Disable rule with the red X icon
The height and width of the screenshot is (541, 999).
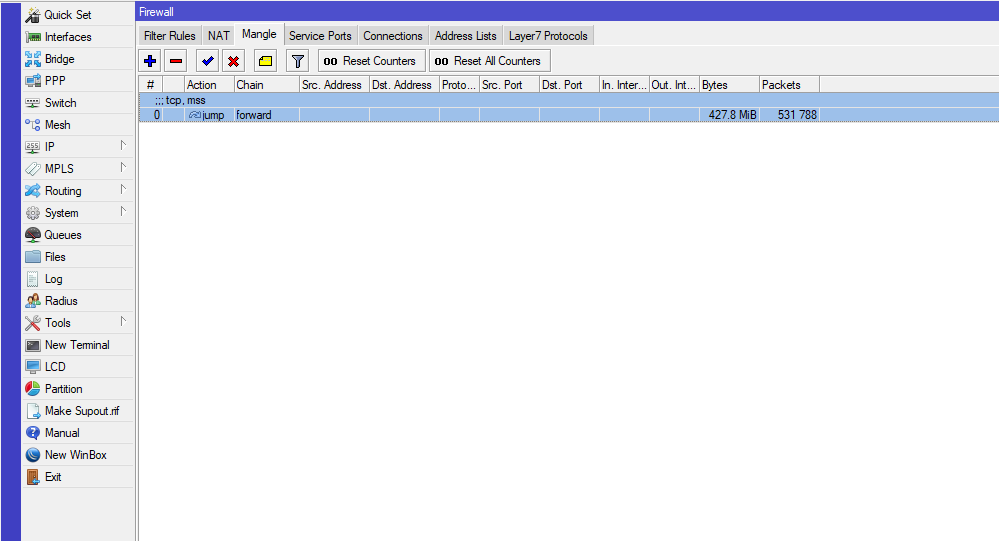click(233, 61)
